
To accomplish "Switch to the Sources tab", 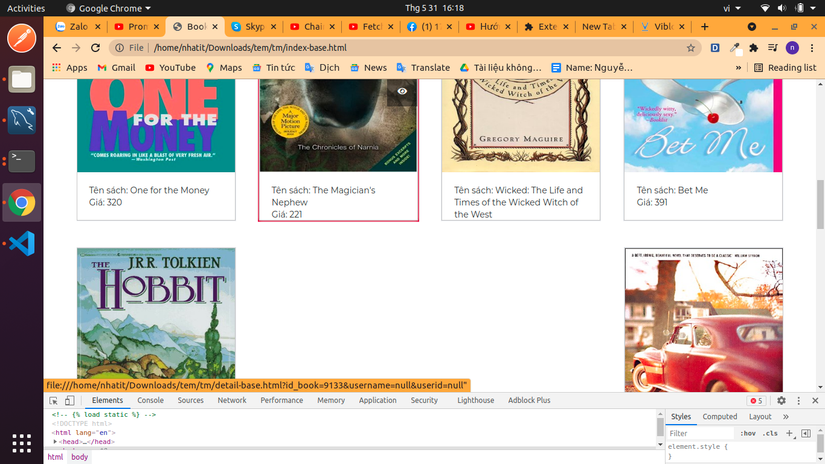I will pos(190,400).
